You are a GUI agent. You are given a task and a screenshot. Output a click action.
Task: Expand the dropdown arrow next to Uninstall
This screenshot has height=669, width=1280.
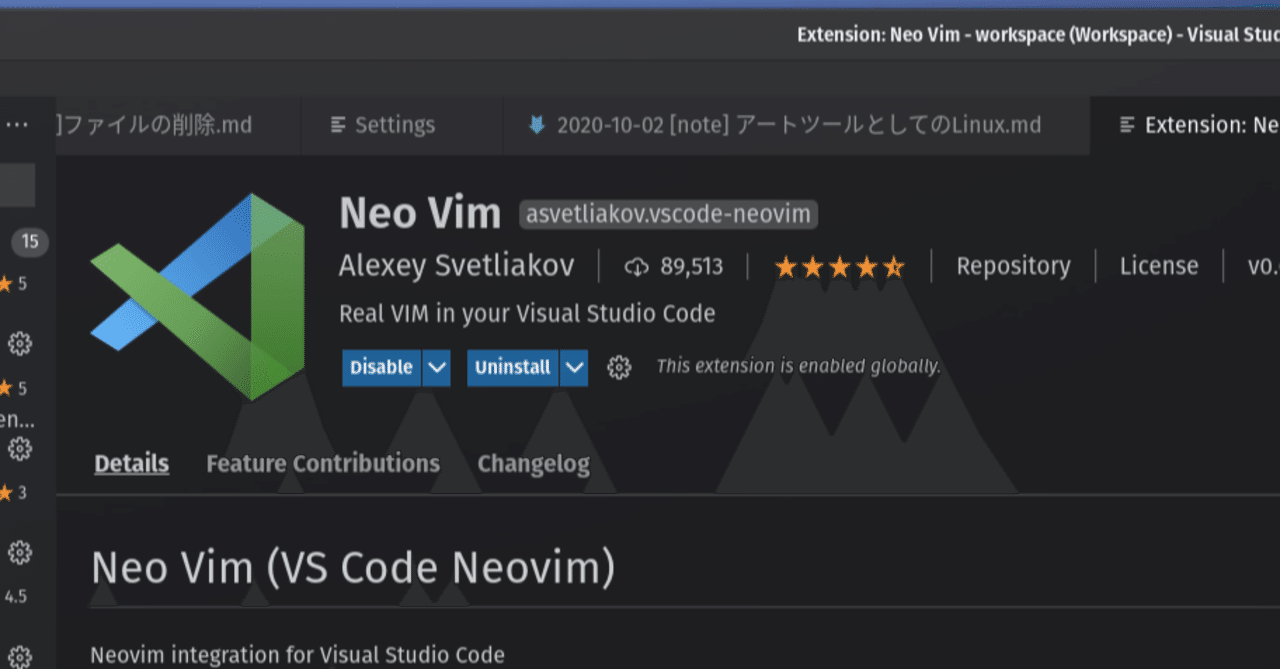pyautogui.click(x=574, y=367)
